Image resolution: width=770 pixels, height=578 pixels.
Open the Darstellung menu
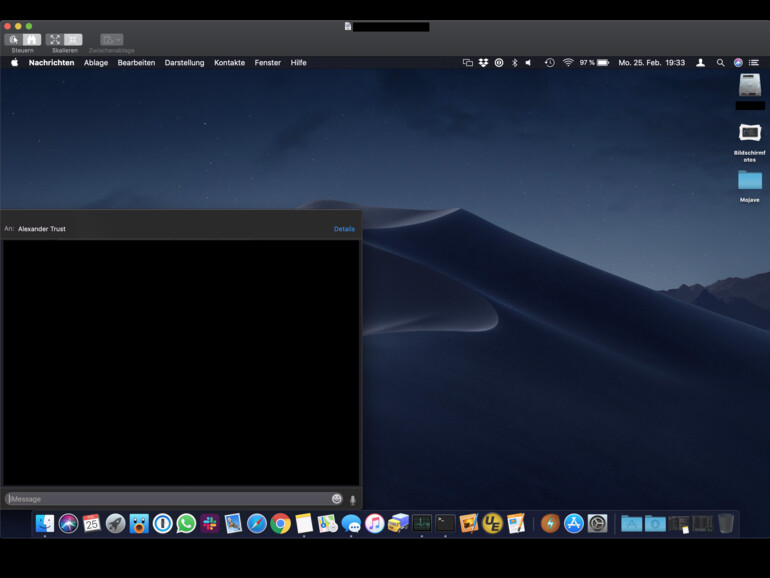coord(184,62)
